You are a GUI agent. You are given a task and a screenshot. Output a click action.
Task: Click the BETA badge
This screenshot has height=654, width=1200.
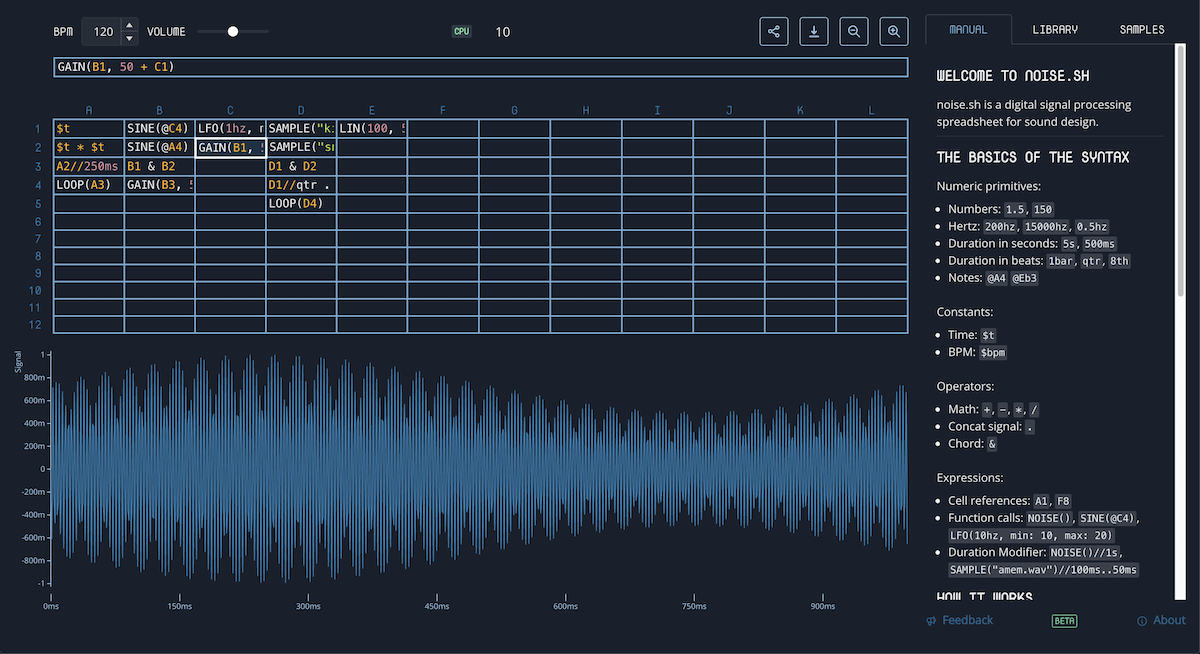1064,620
